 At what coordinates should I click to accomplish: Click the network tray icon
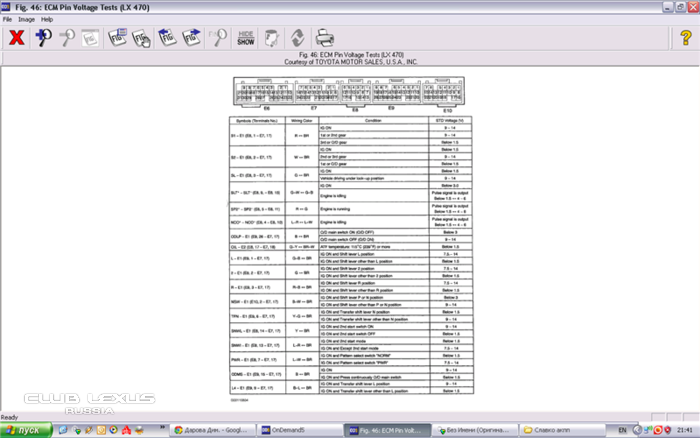point(648,430)
